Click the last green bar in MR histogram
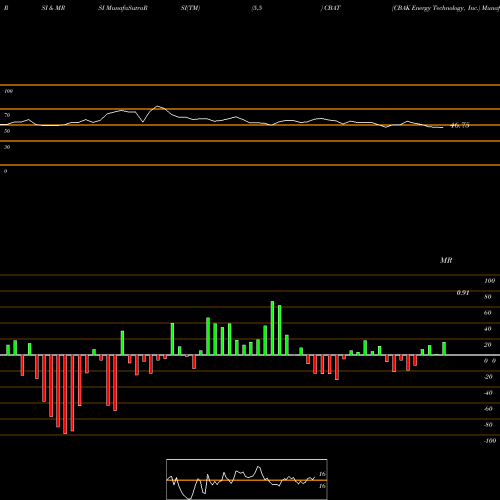The image size is (500, 500). click(444, 349)
